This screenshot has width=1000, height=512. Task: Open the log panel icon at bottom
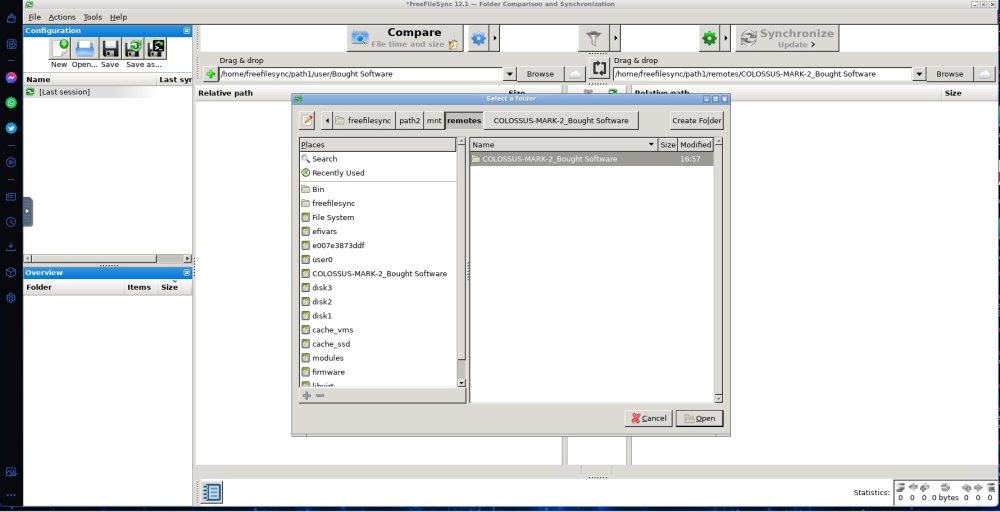(x=211, y=492)
